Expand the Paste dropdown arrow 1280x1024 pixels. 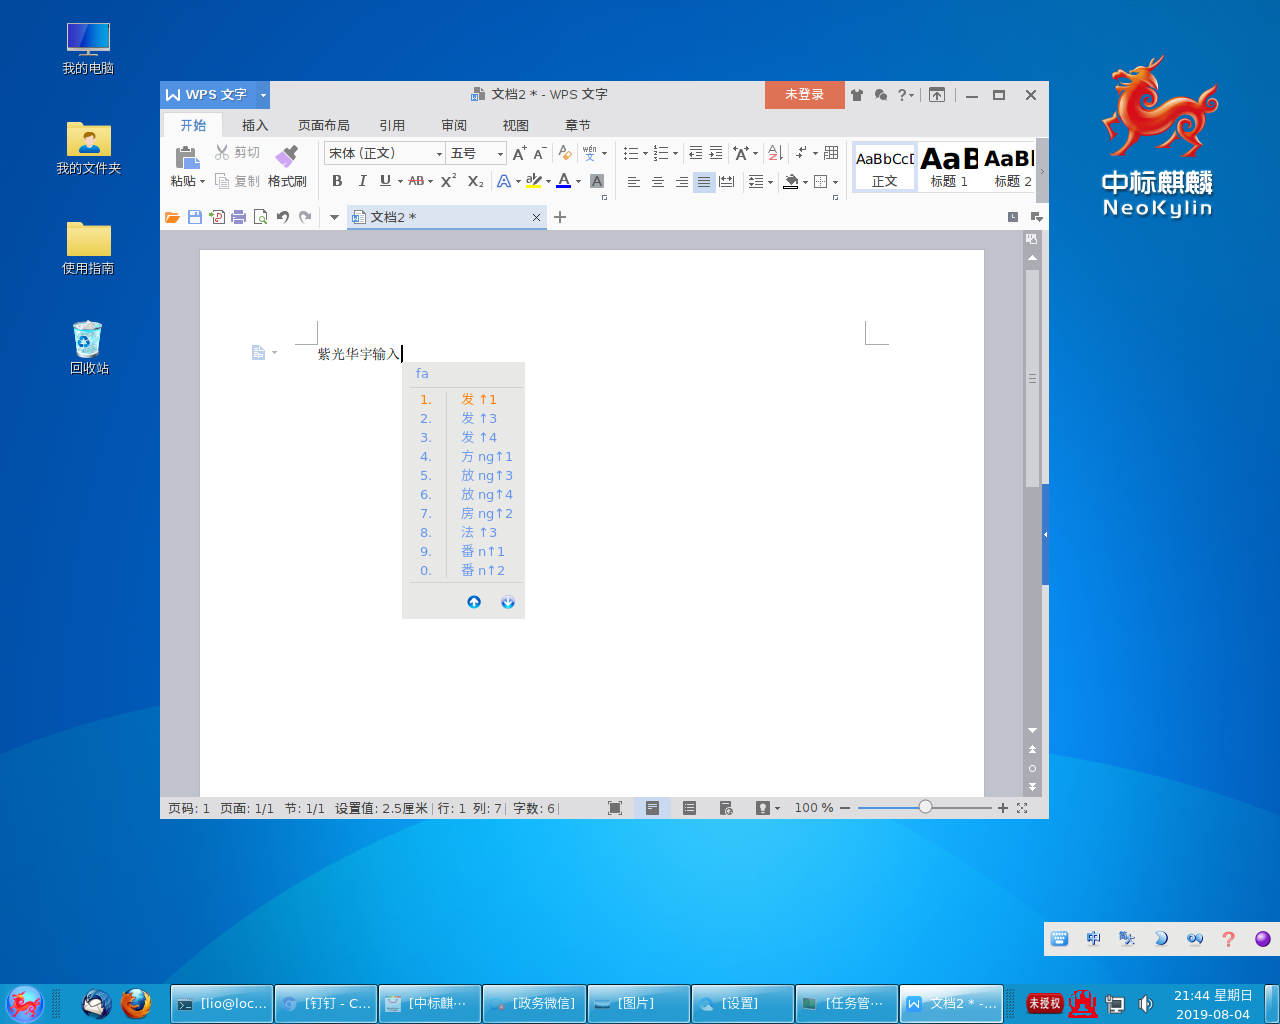202,182
